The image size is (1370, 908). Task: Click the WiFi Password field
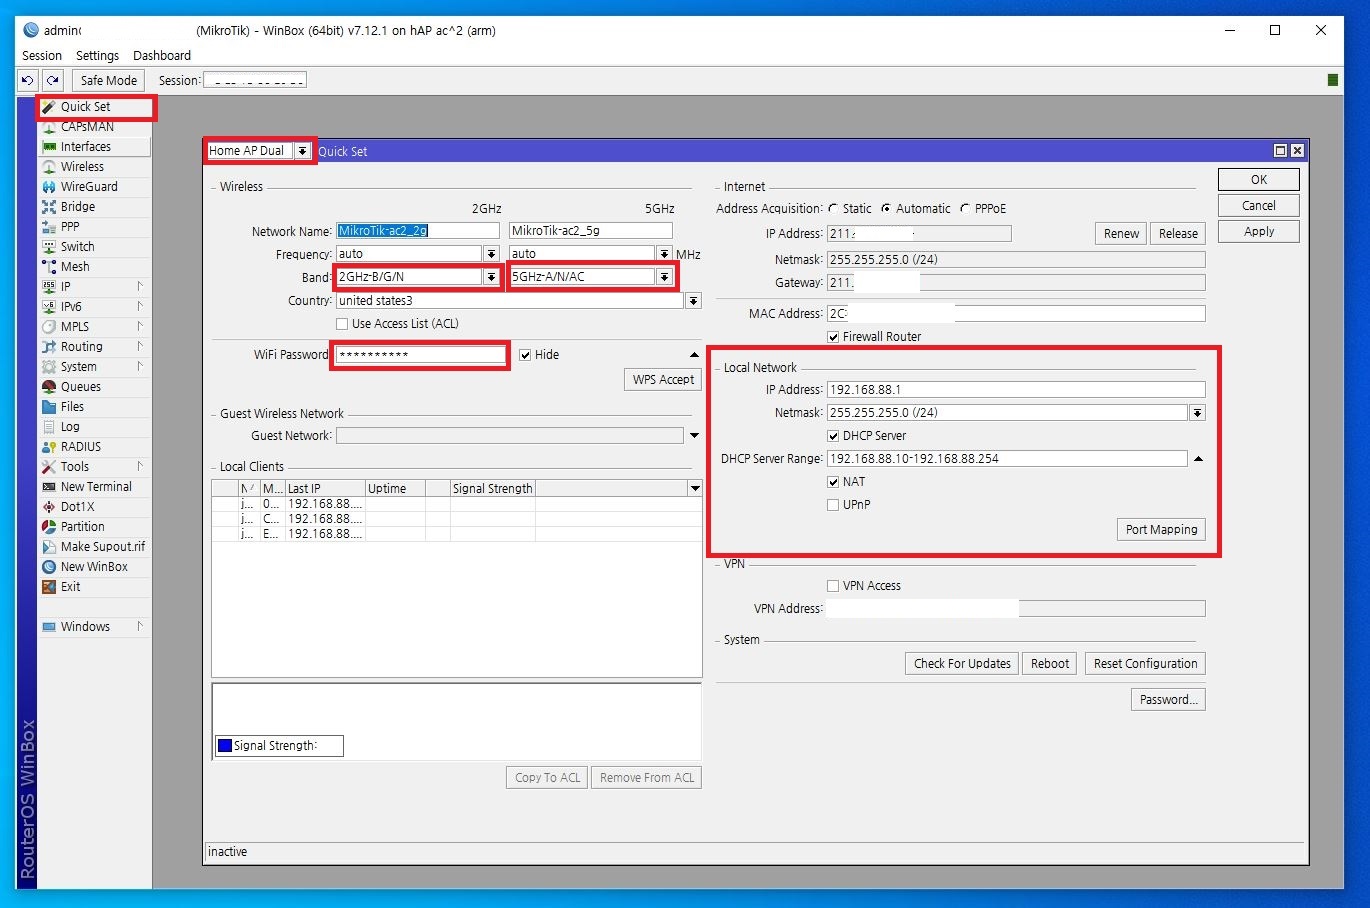point(420,355)
